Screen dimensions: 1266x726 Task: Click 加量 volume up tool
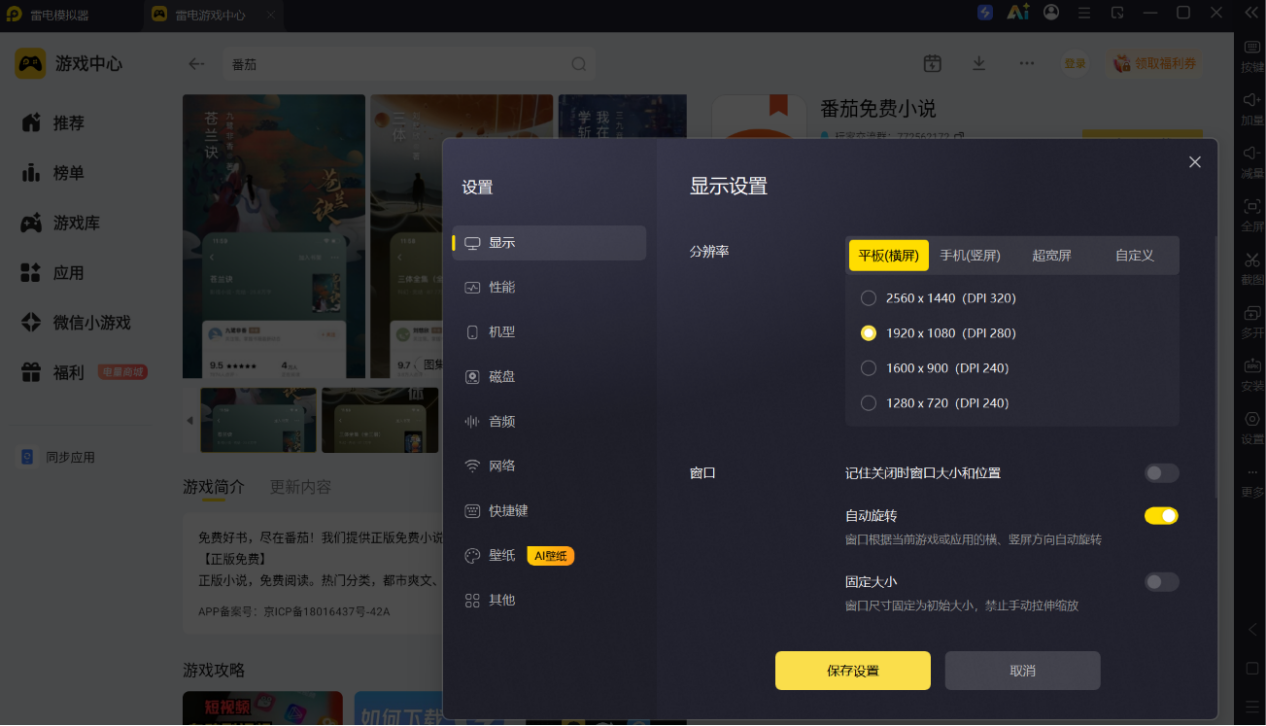pos(1252,109)
